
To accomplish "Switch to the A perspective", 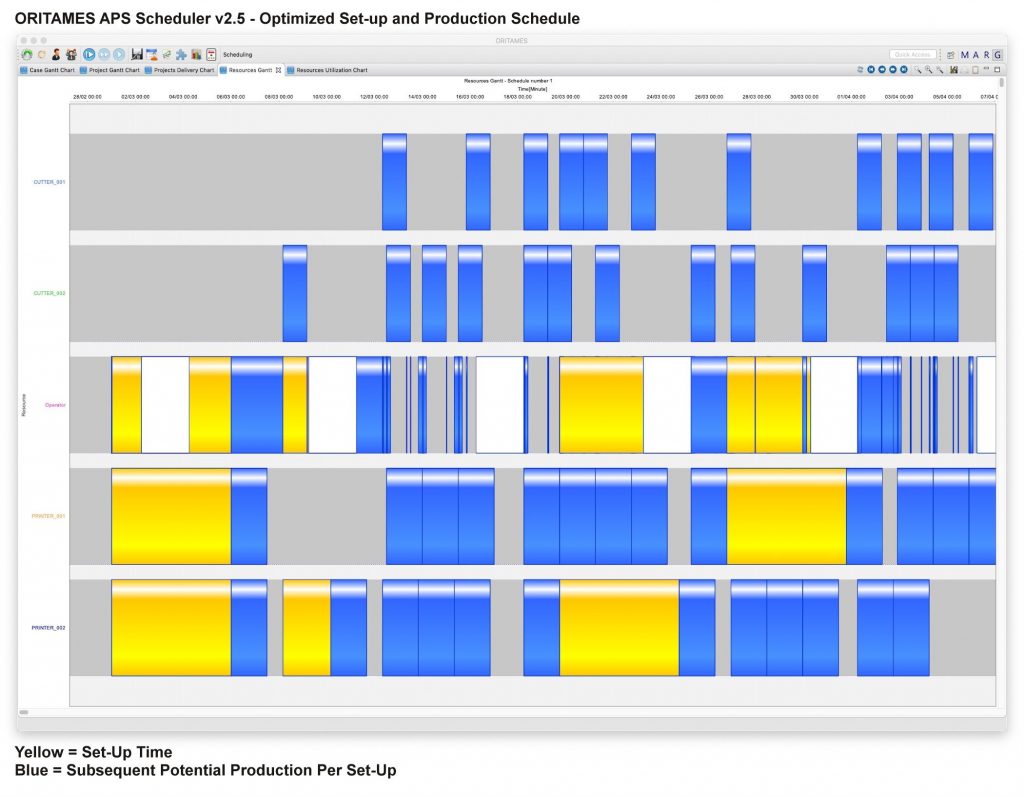I will tap(976, 55).
